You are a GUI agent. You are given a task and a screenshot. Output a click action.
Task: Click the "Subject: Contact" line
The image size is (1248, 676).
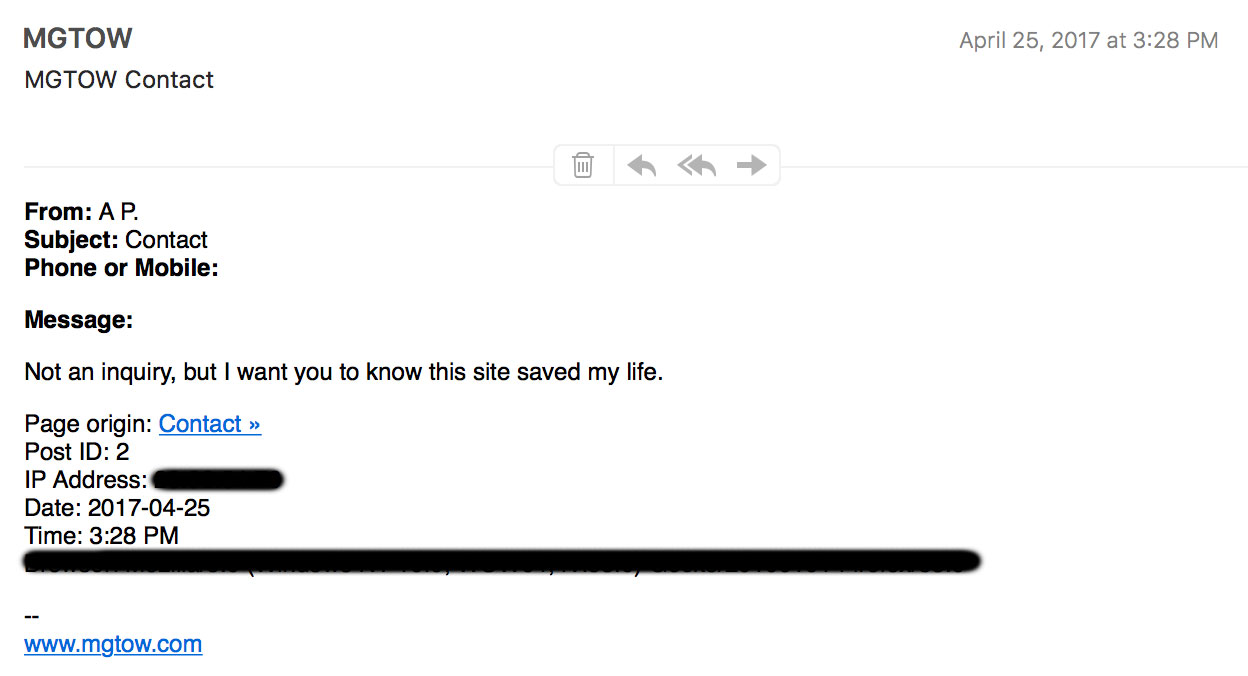point(116,240)
